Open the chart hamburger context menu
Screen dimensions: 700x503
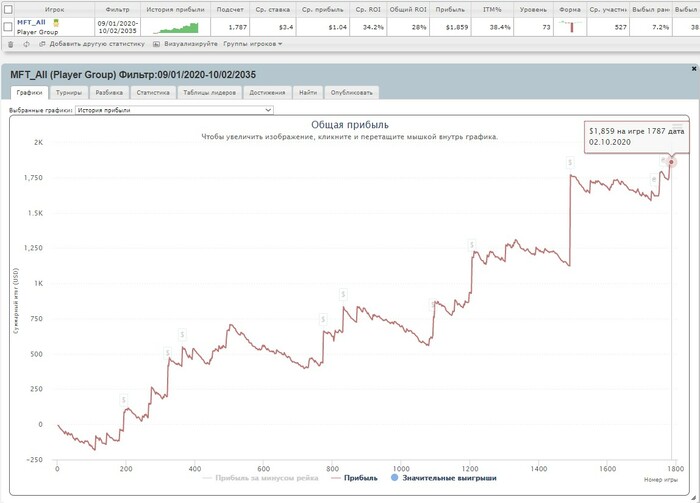[x=678, y=126]
